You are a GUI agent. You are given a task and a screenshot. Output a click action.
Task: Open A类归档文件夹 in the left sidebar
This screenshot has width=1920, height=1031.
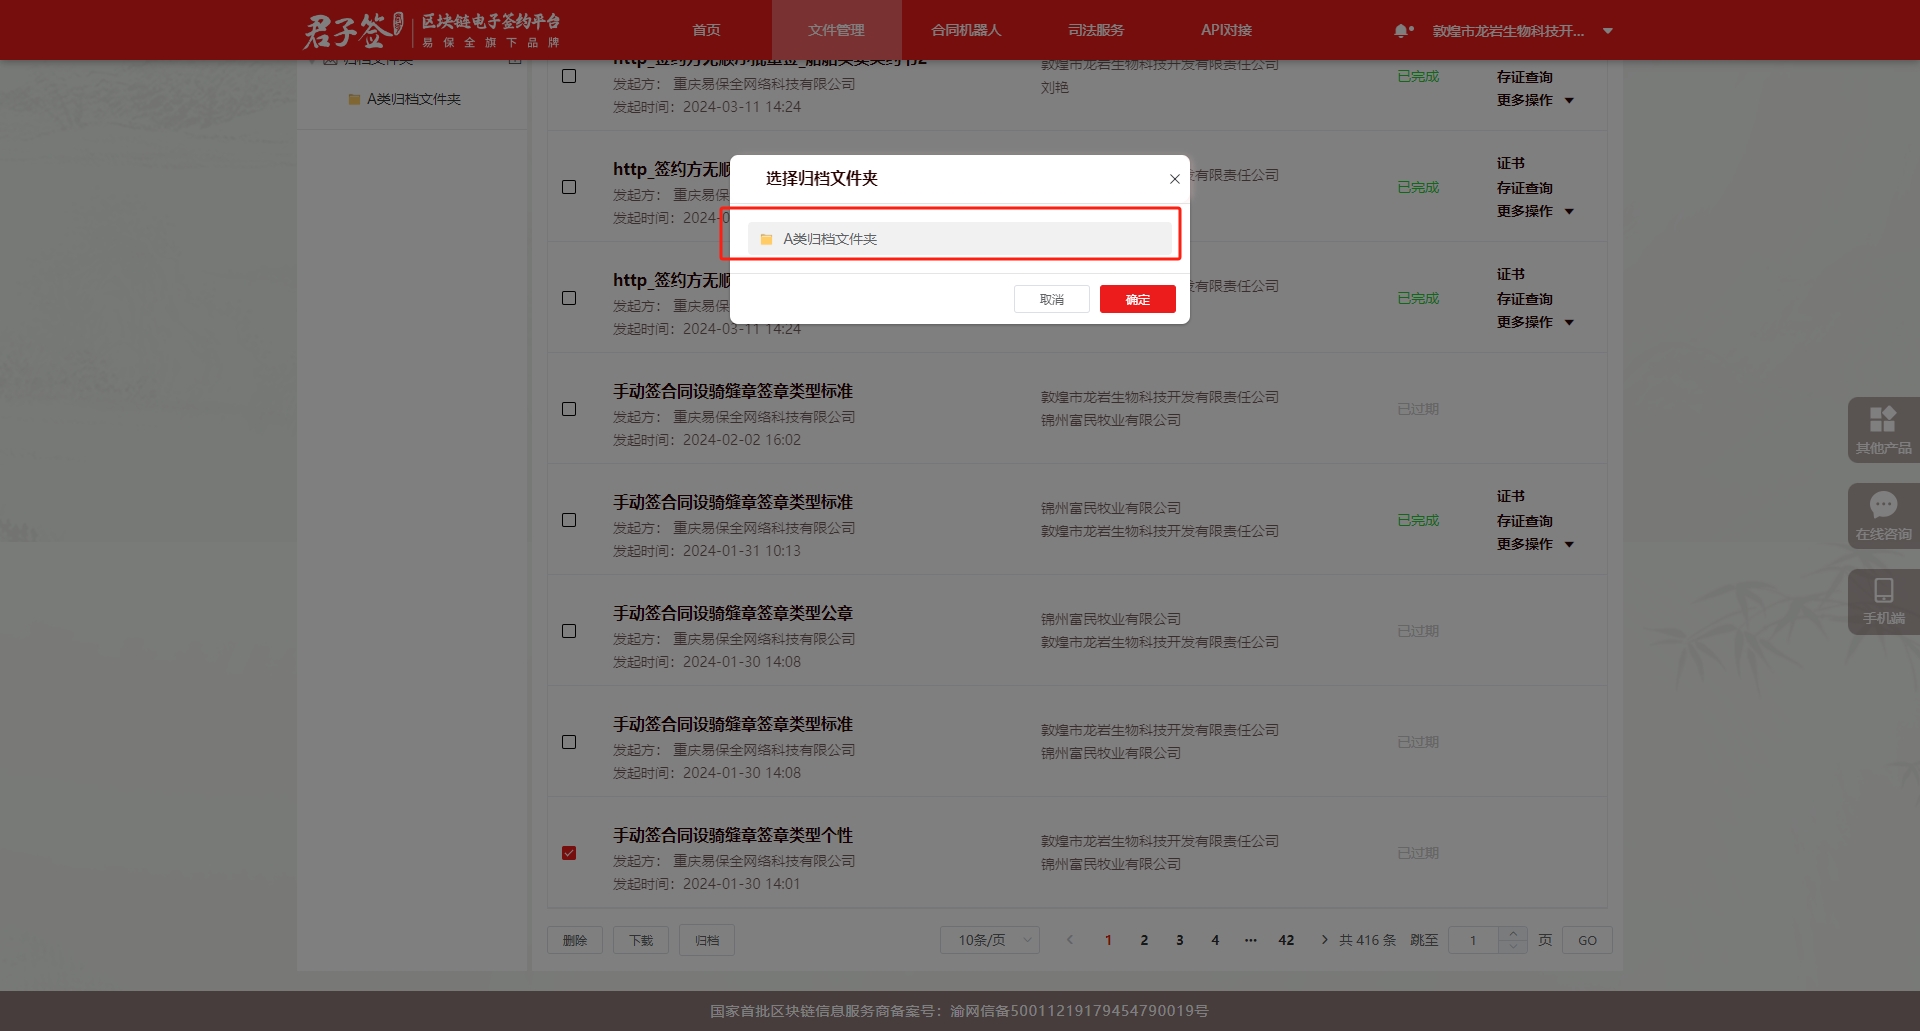[413, 99]
